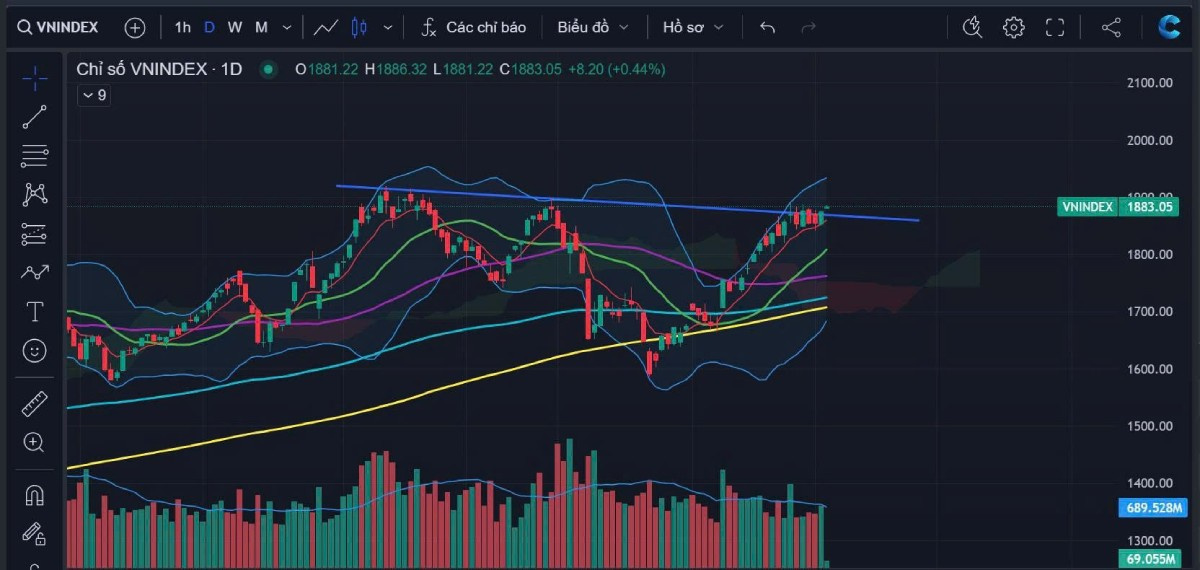Image resolution: width=1200 pixels, height=570 pixels.
Task: Select the Fibonacci retracement tool
Action: pyautogui.click(x=34, y=156)
